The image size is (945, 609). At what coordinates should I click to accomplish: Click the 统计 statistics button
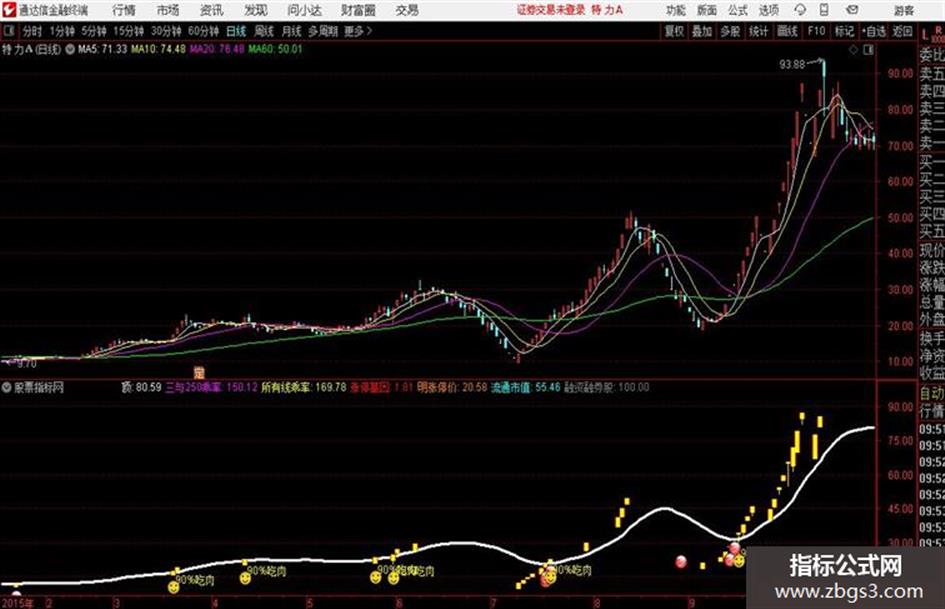[x=758, y=31]
